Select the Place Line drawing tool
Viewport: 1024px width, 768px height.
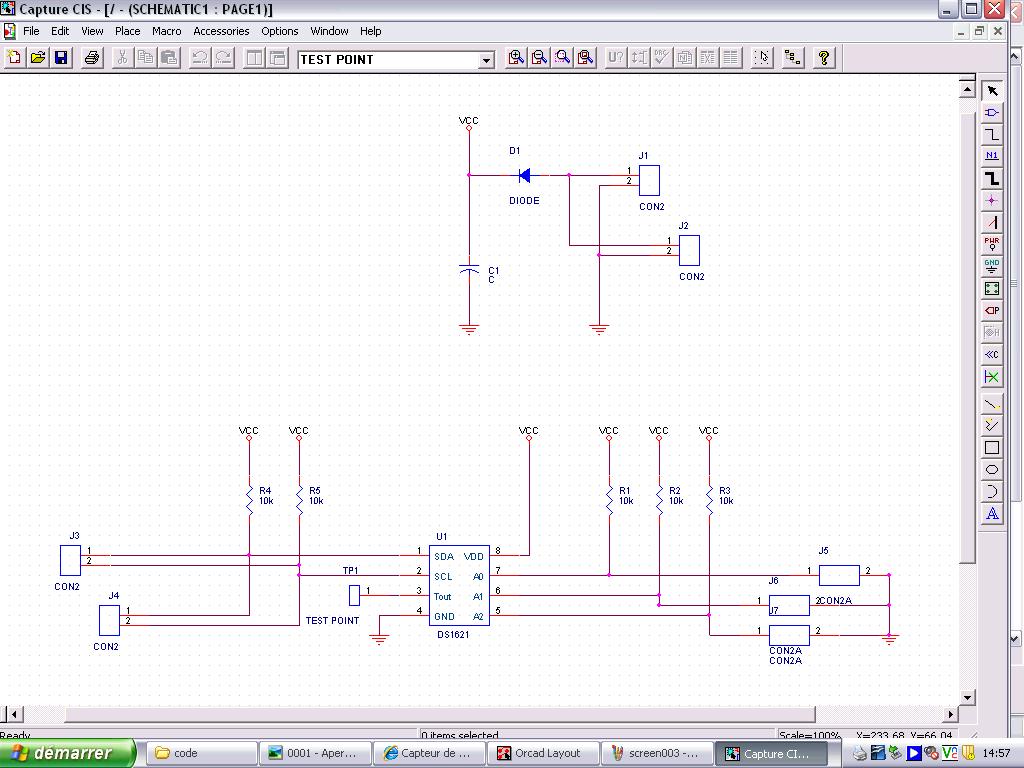coord(992,404)
